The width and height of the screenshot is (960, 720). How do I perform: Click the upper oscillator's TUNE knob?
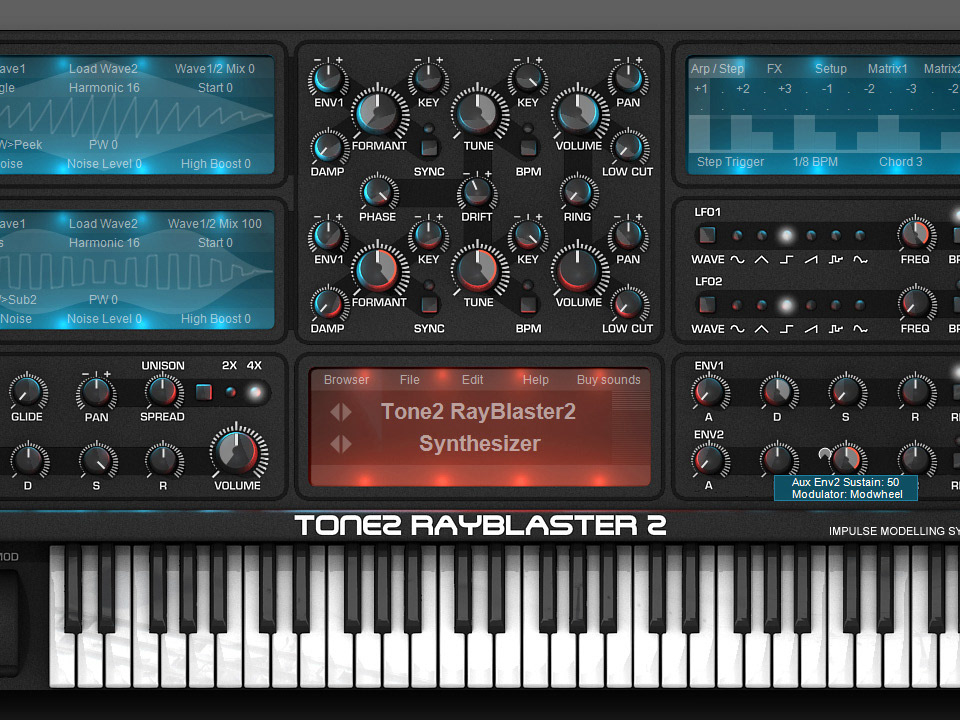[479, 113]
